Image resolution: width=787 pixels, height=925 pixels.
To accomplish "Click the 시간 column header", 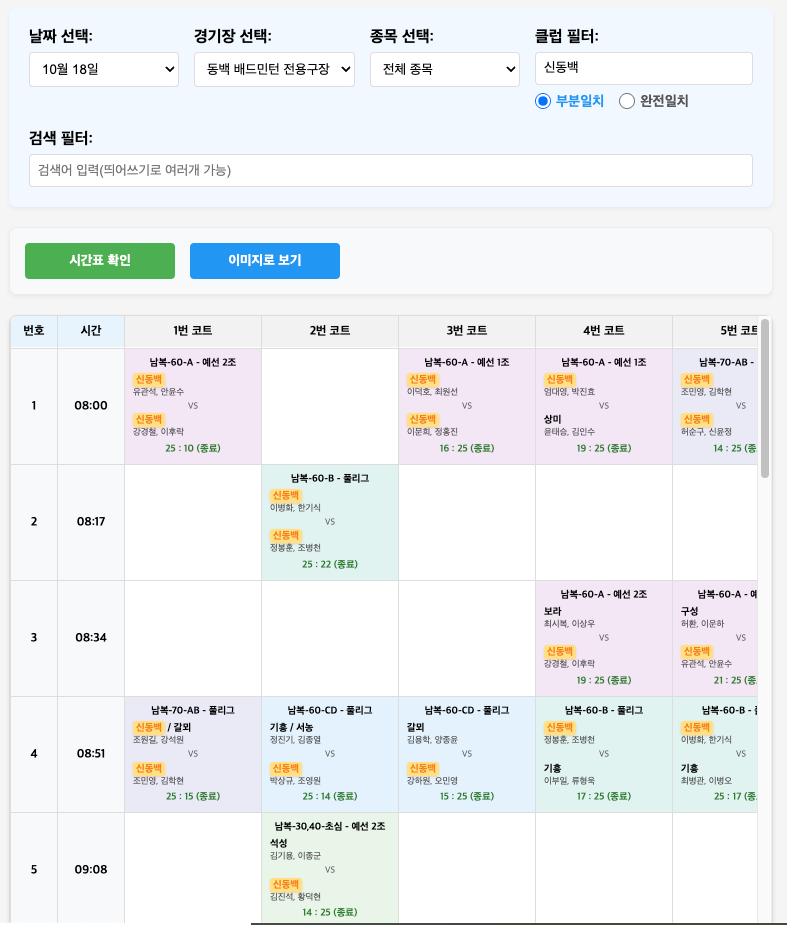I will 90,331.
